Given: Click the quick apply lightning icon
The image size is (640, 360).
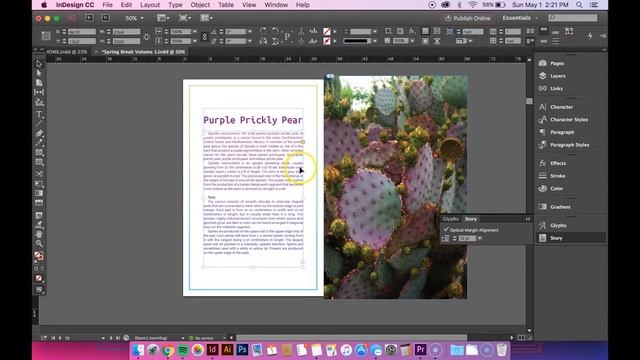Looking at the screenshot, I should [590, 36].
